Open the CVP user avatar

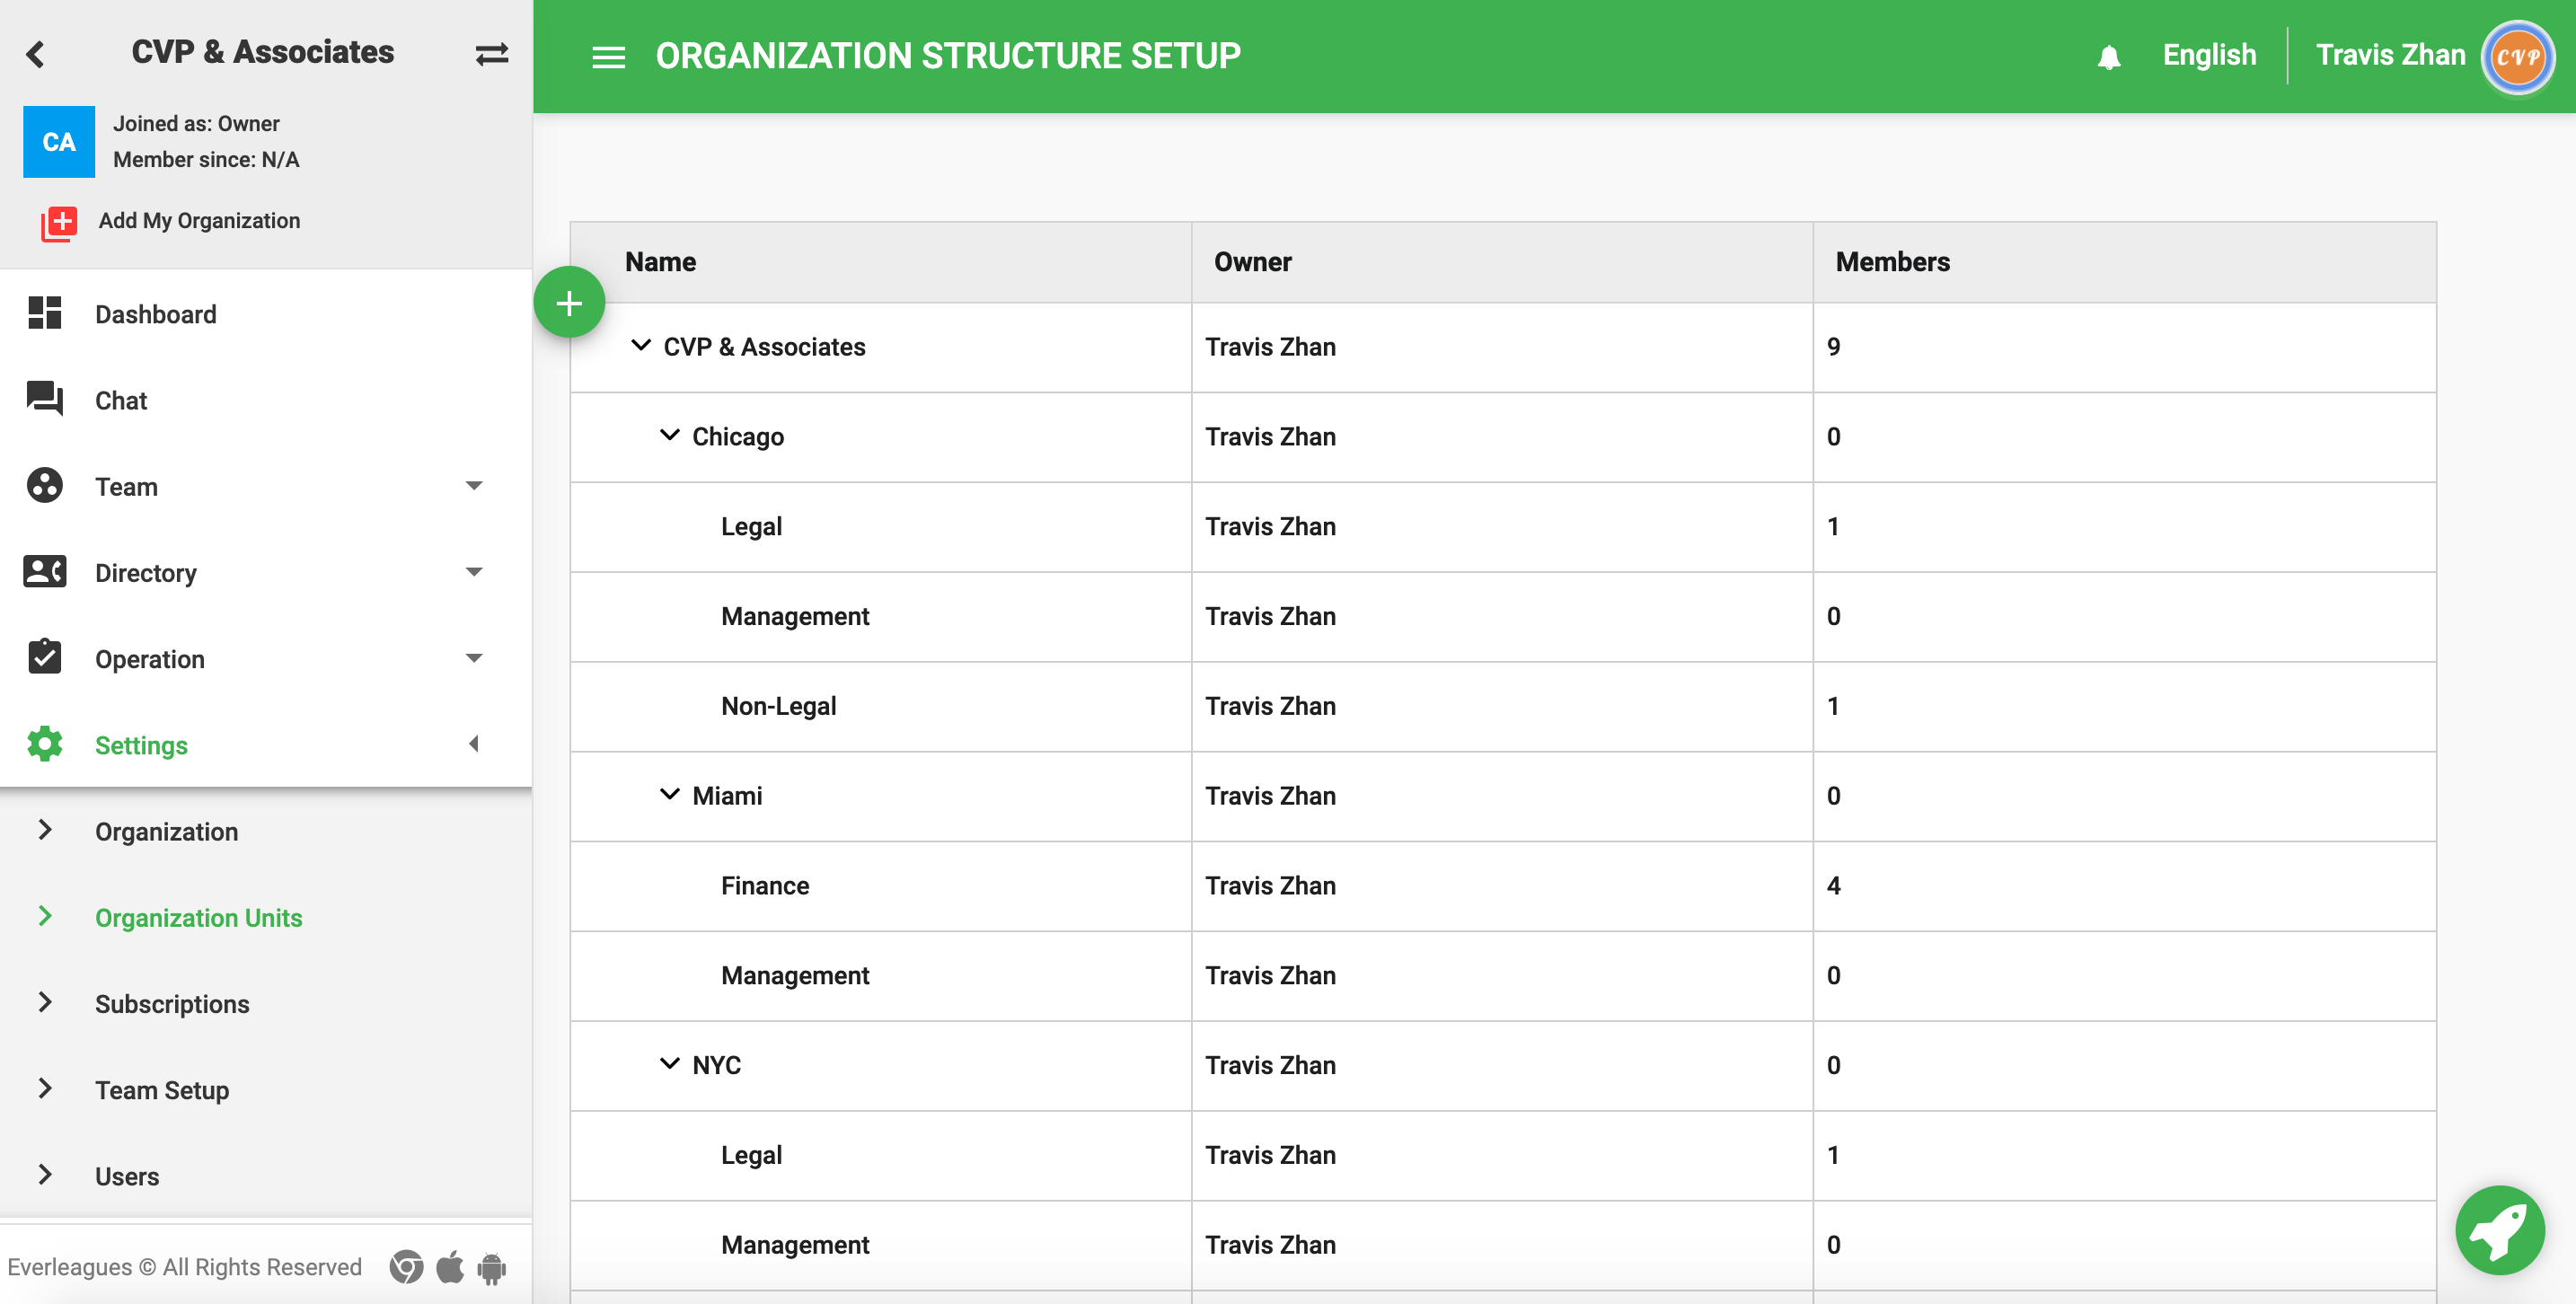[2516, 57]
